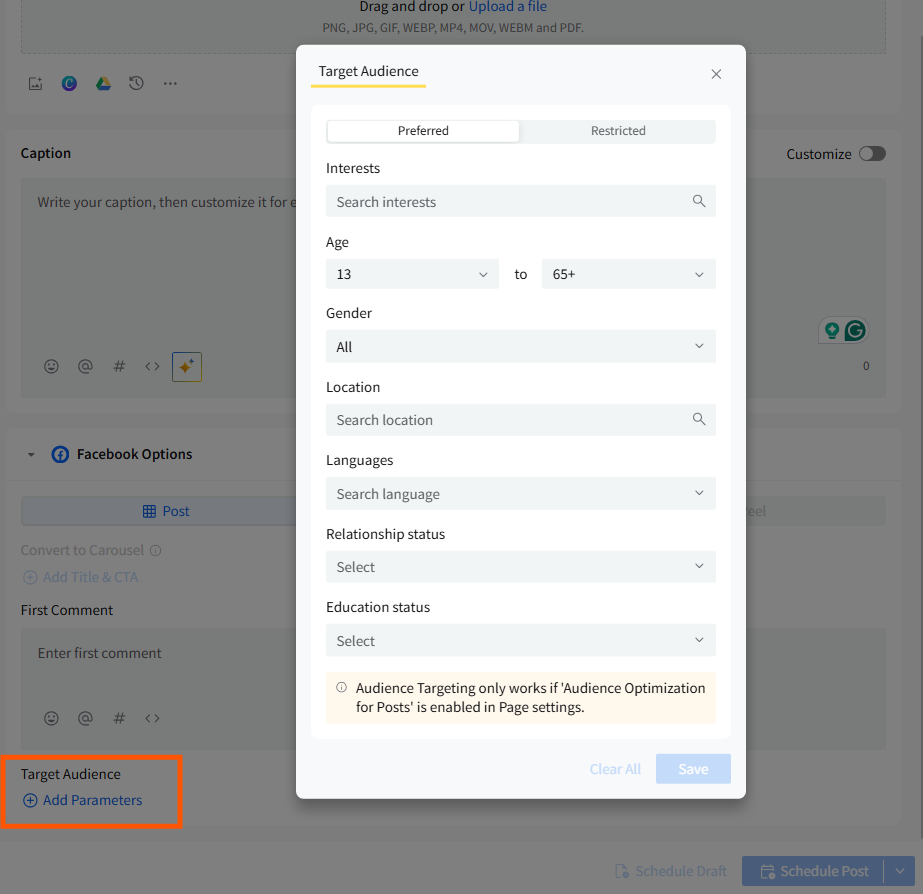Click the search icon in Interests field
Screen dimensions: 923x894
point(699,201)
